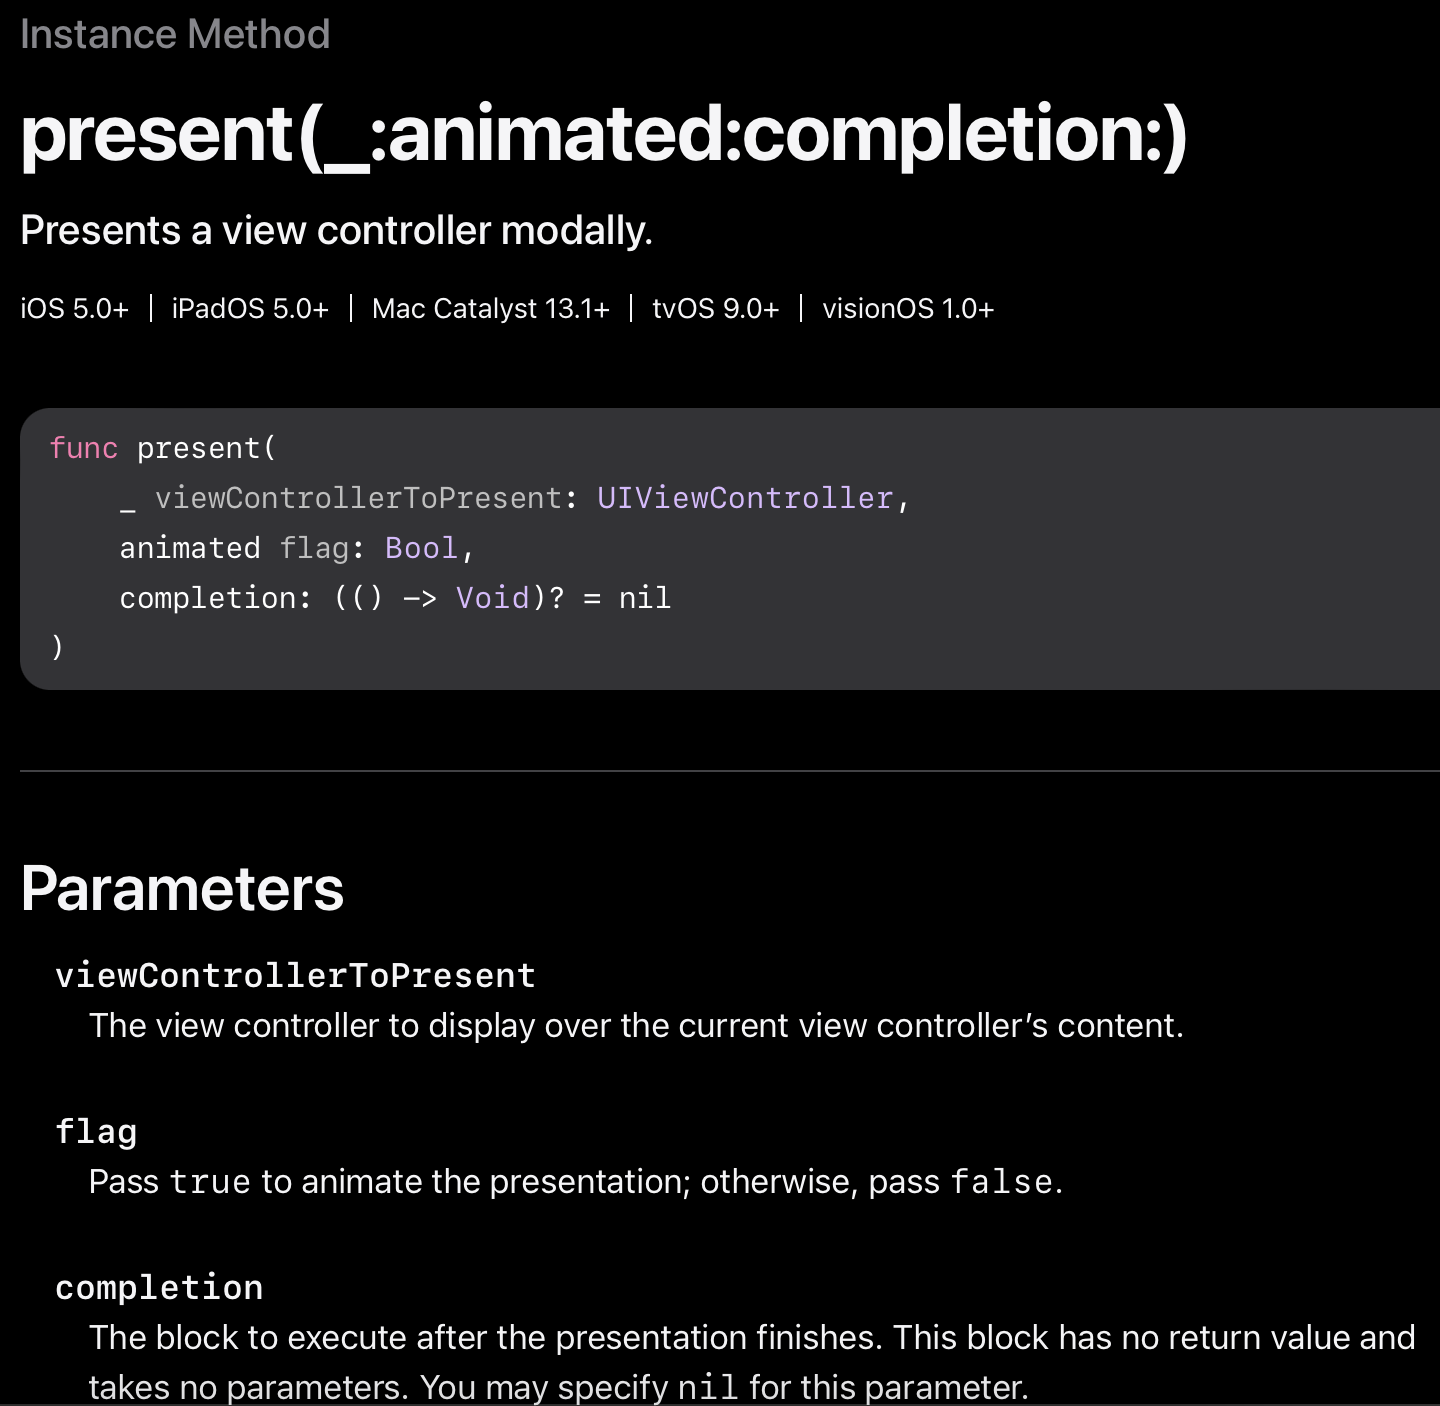Click the UIViewController type link in code
Viewport: 1440px width, 1406px height.
[x=744, y=498]
